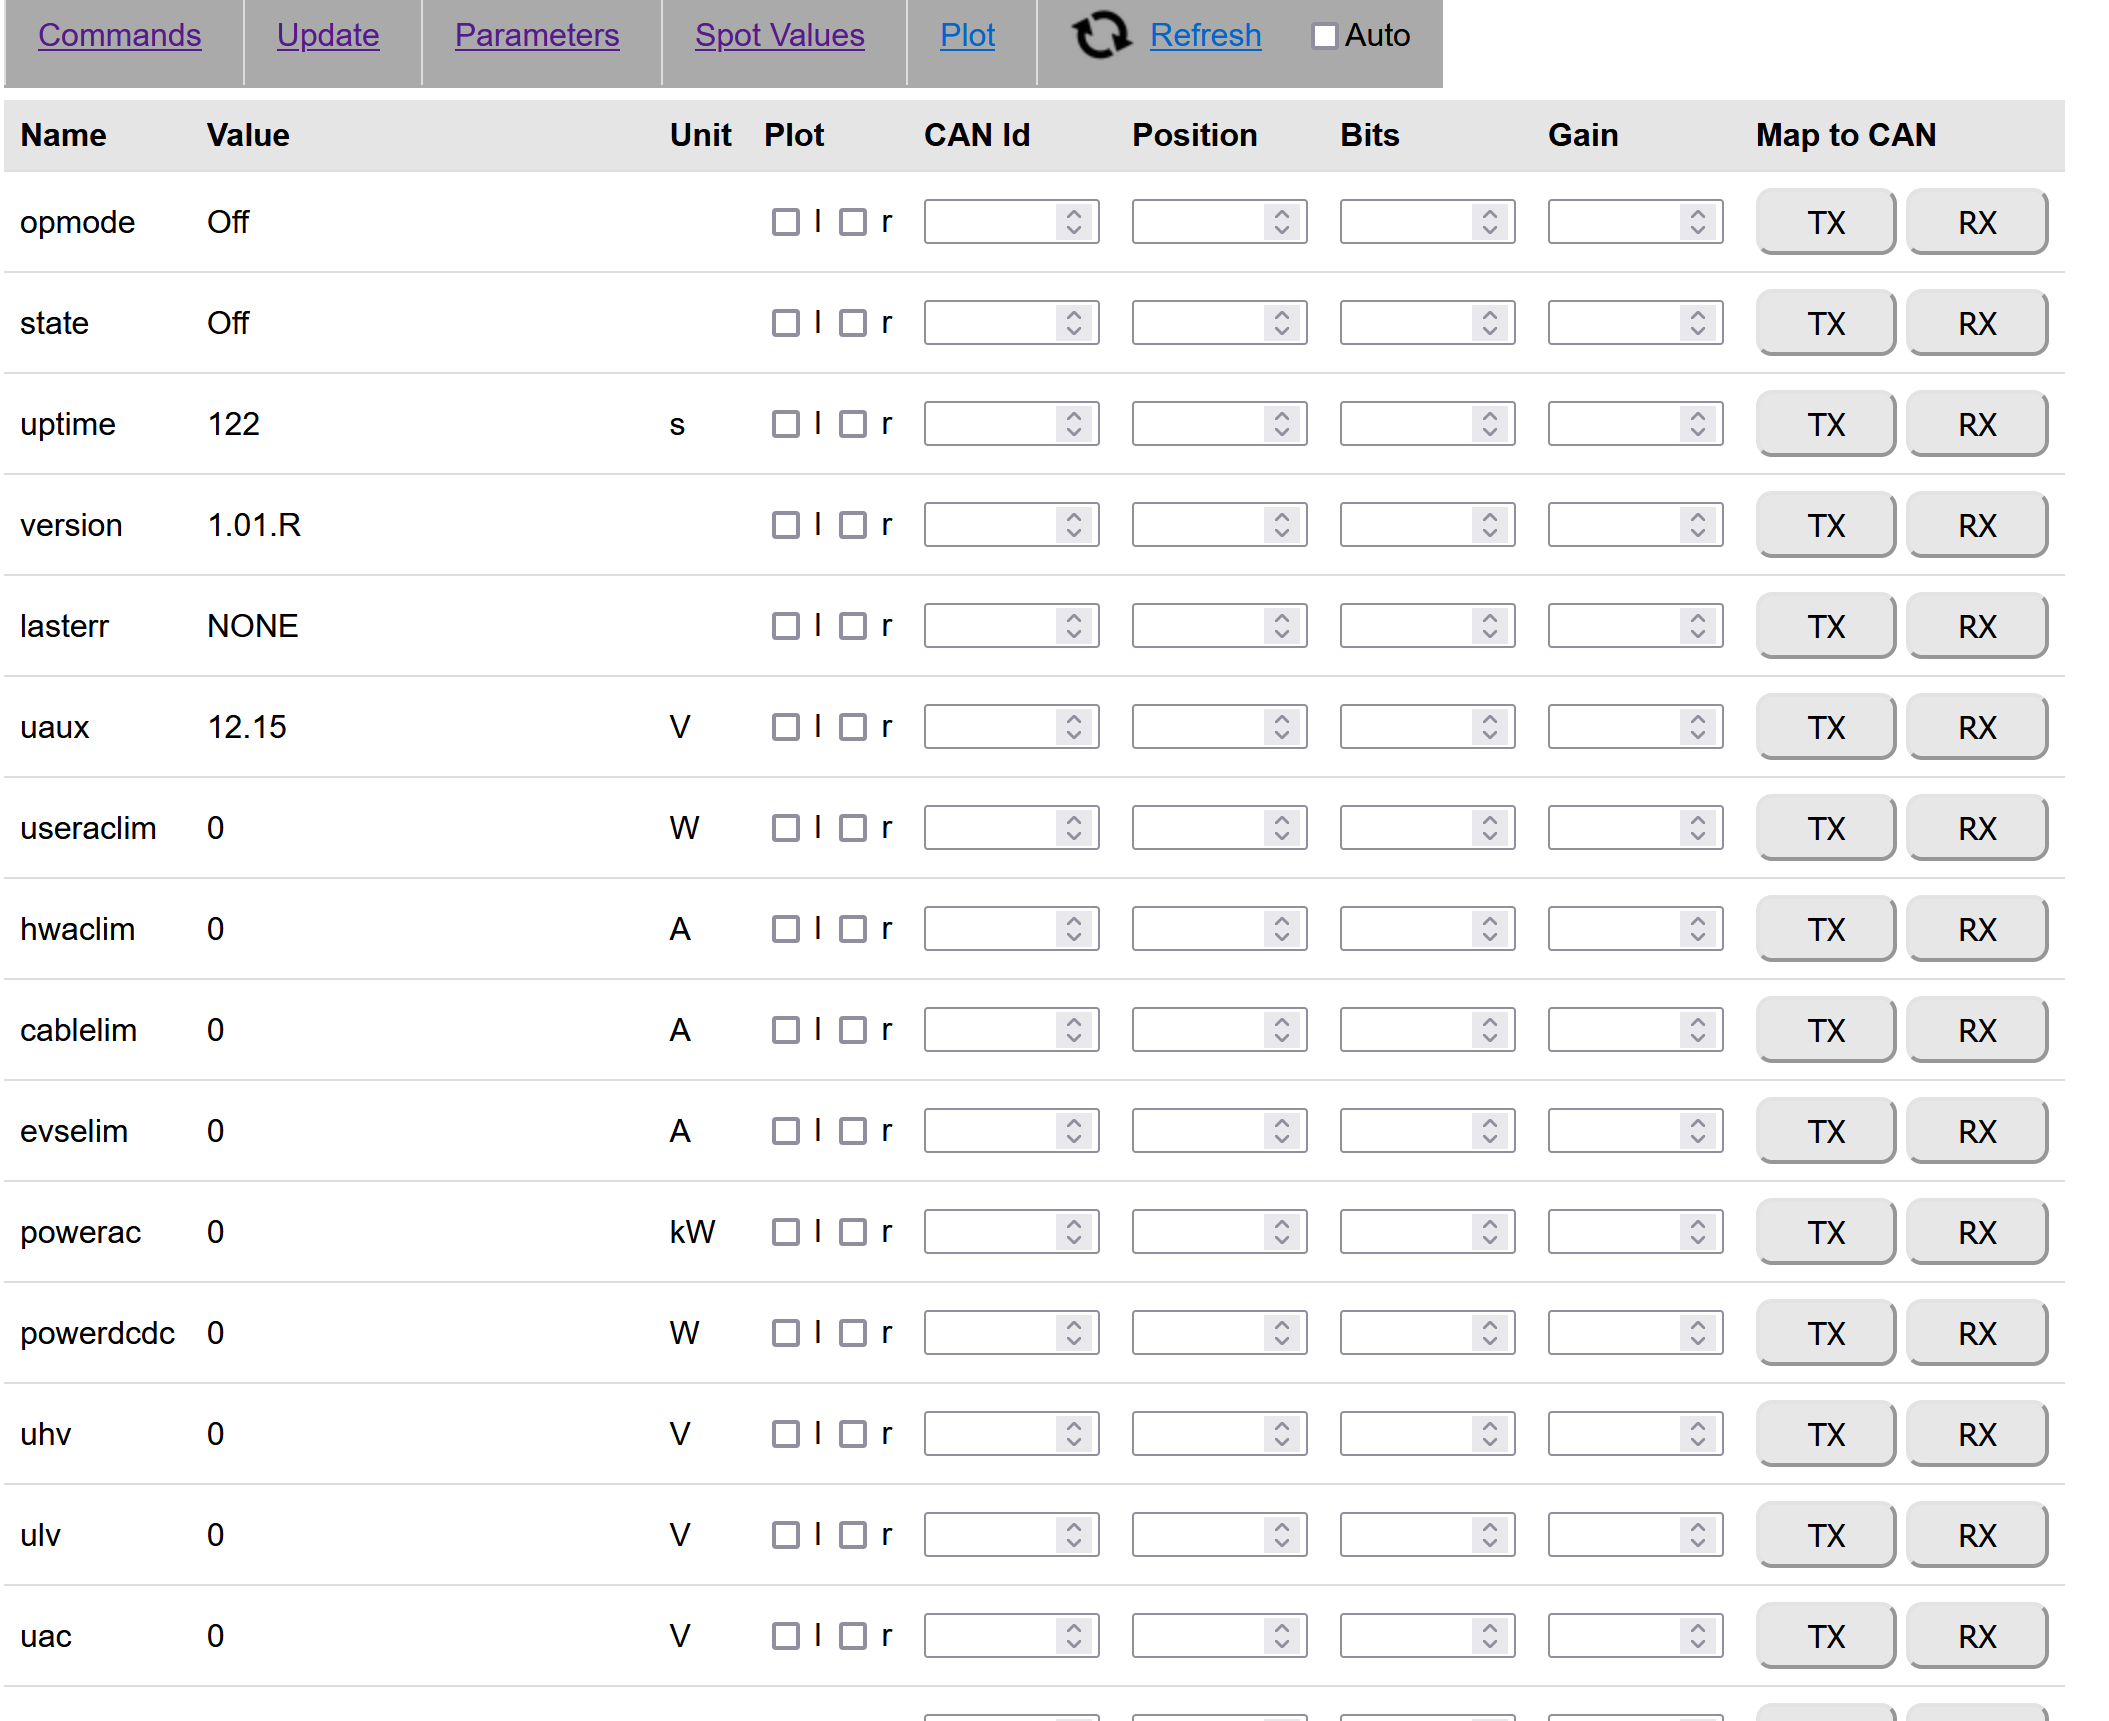Map uhv to CAN with TX
This screenshot has height=1721, width=2109.
tap(1825, 1434)
